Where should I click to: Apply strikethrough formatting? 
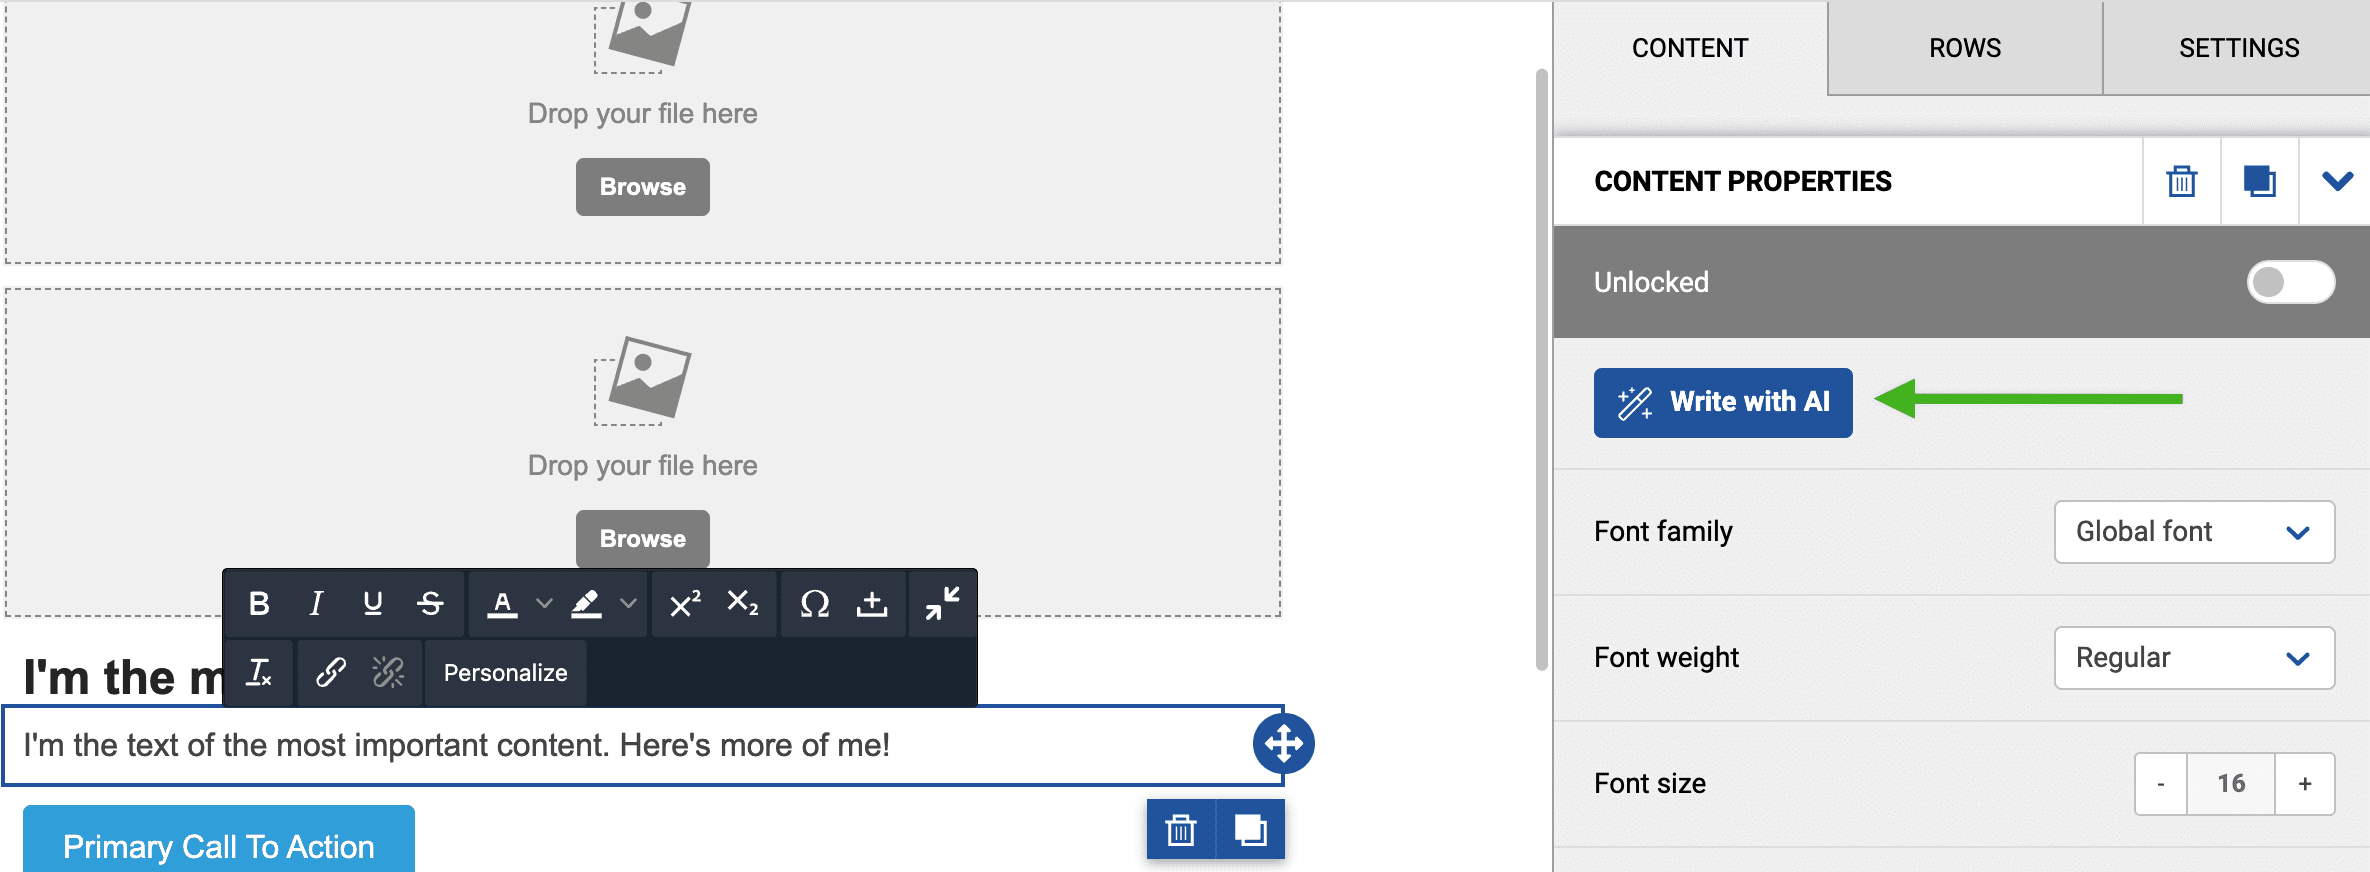pos(430,603)
